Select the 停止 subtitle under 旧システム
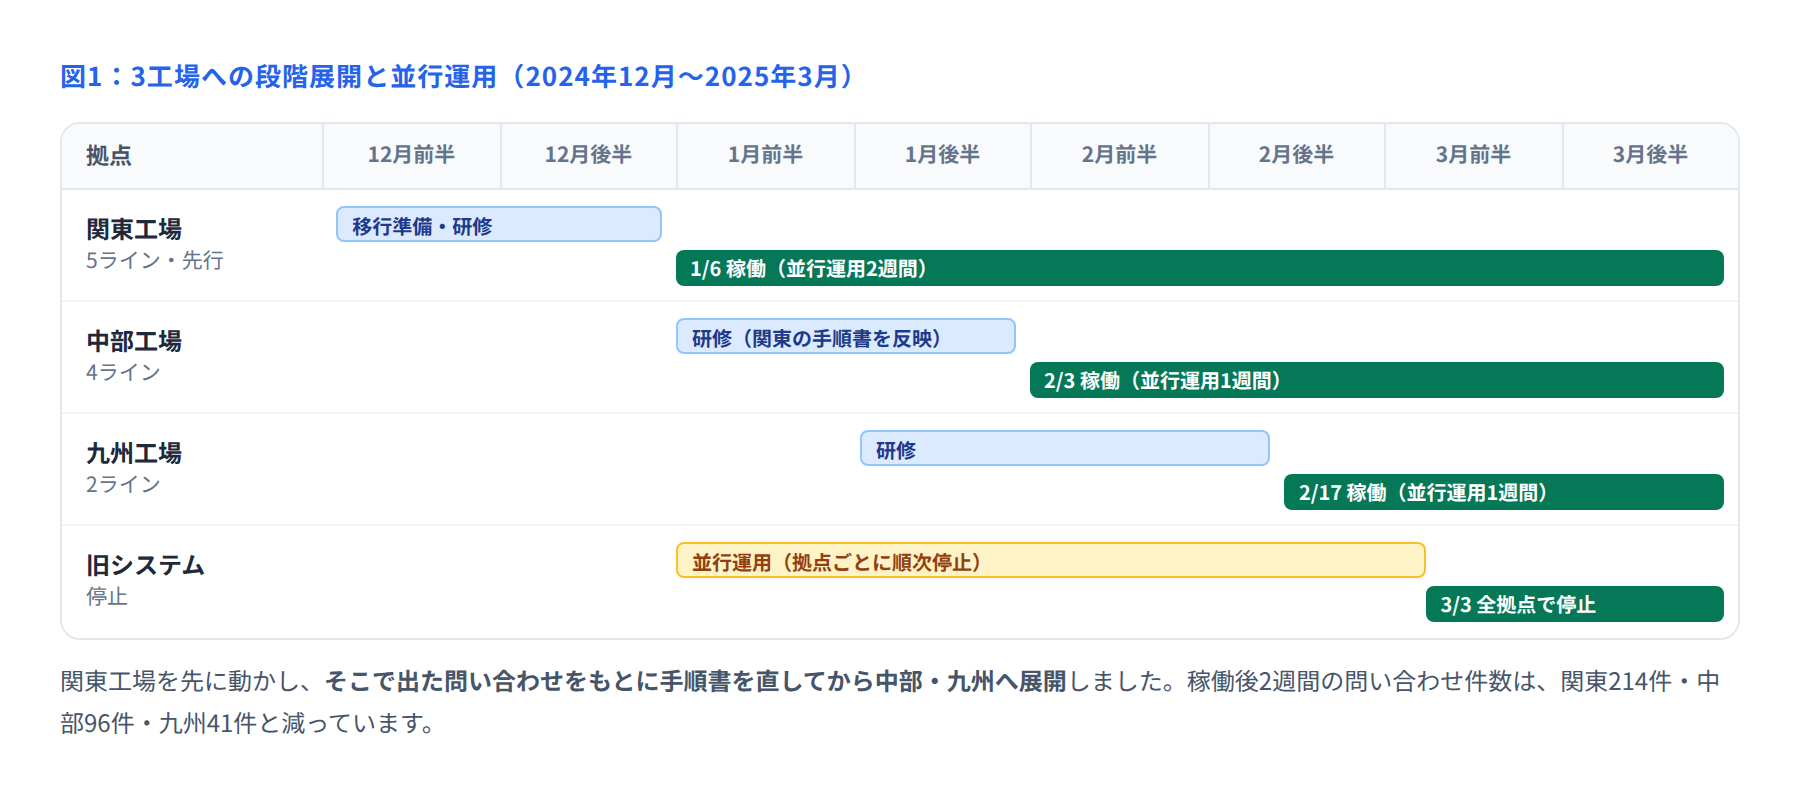Image resolution: width=1800 pixels, height=804 pixels. pos(107,596)
